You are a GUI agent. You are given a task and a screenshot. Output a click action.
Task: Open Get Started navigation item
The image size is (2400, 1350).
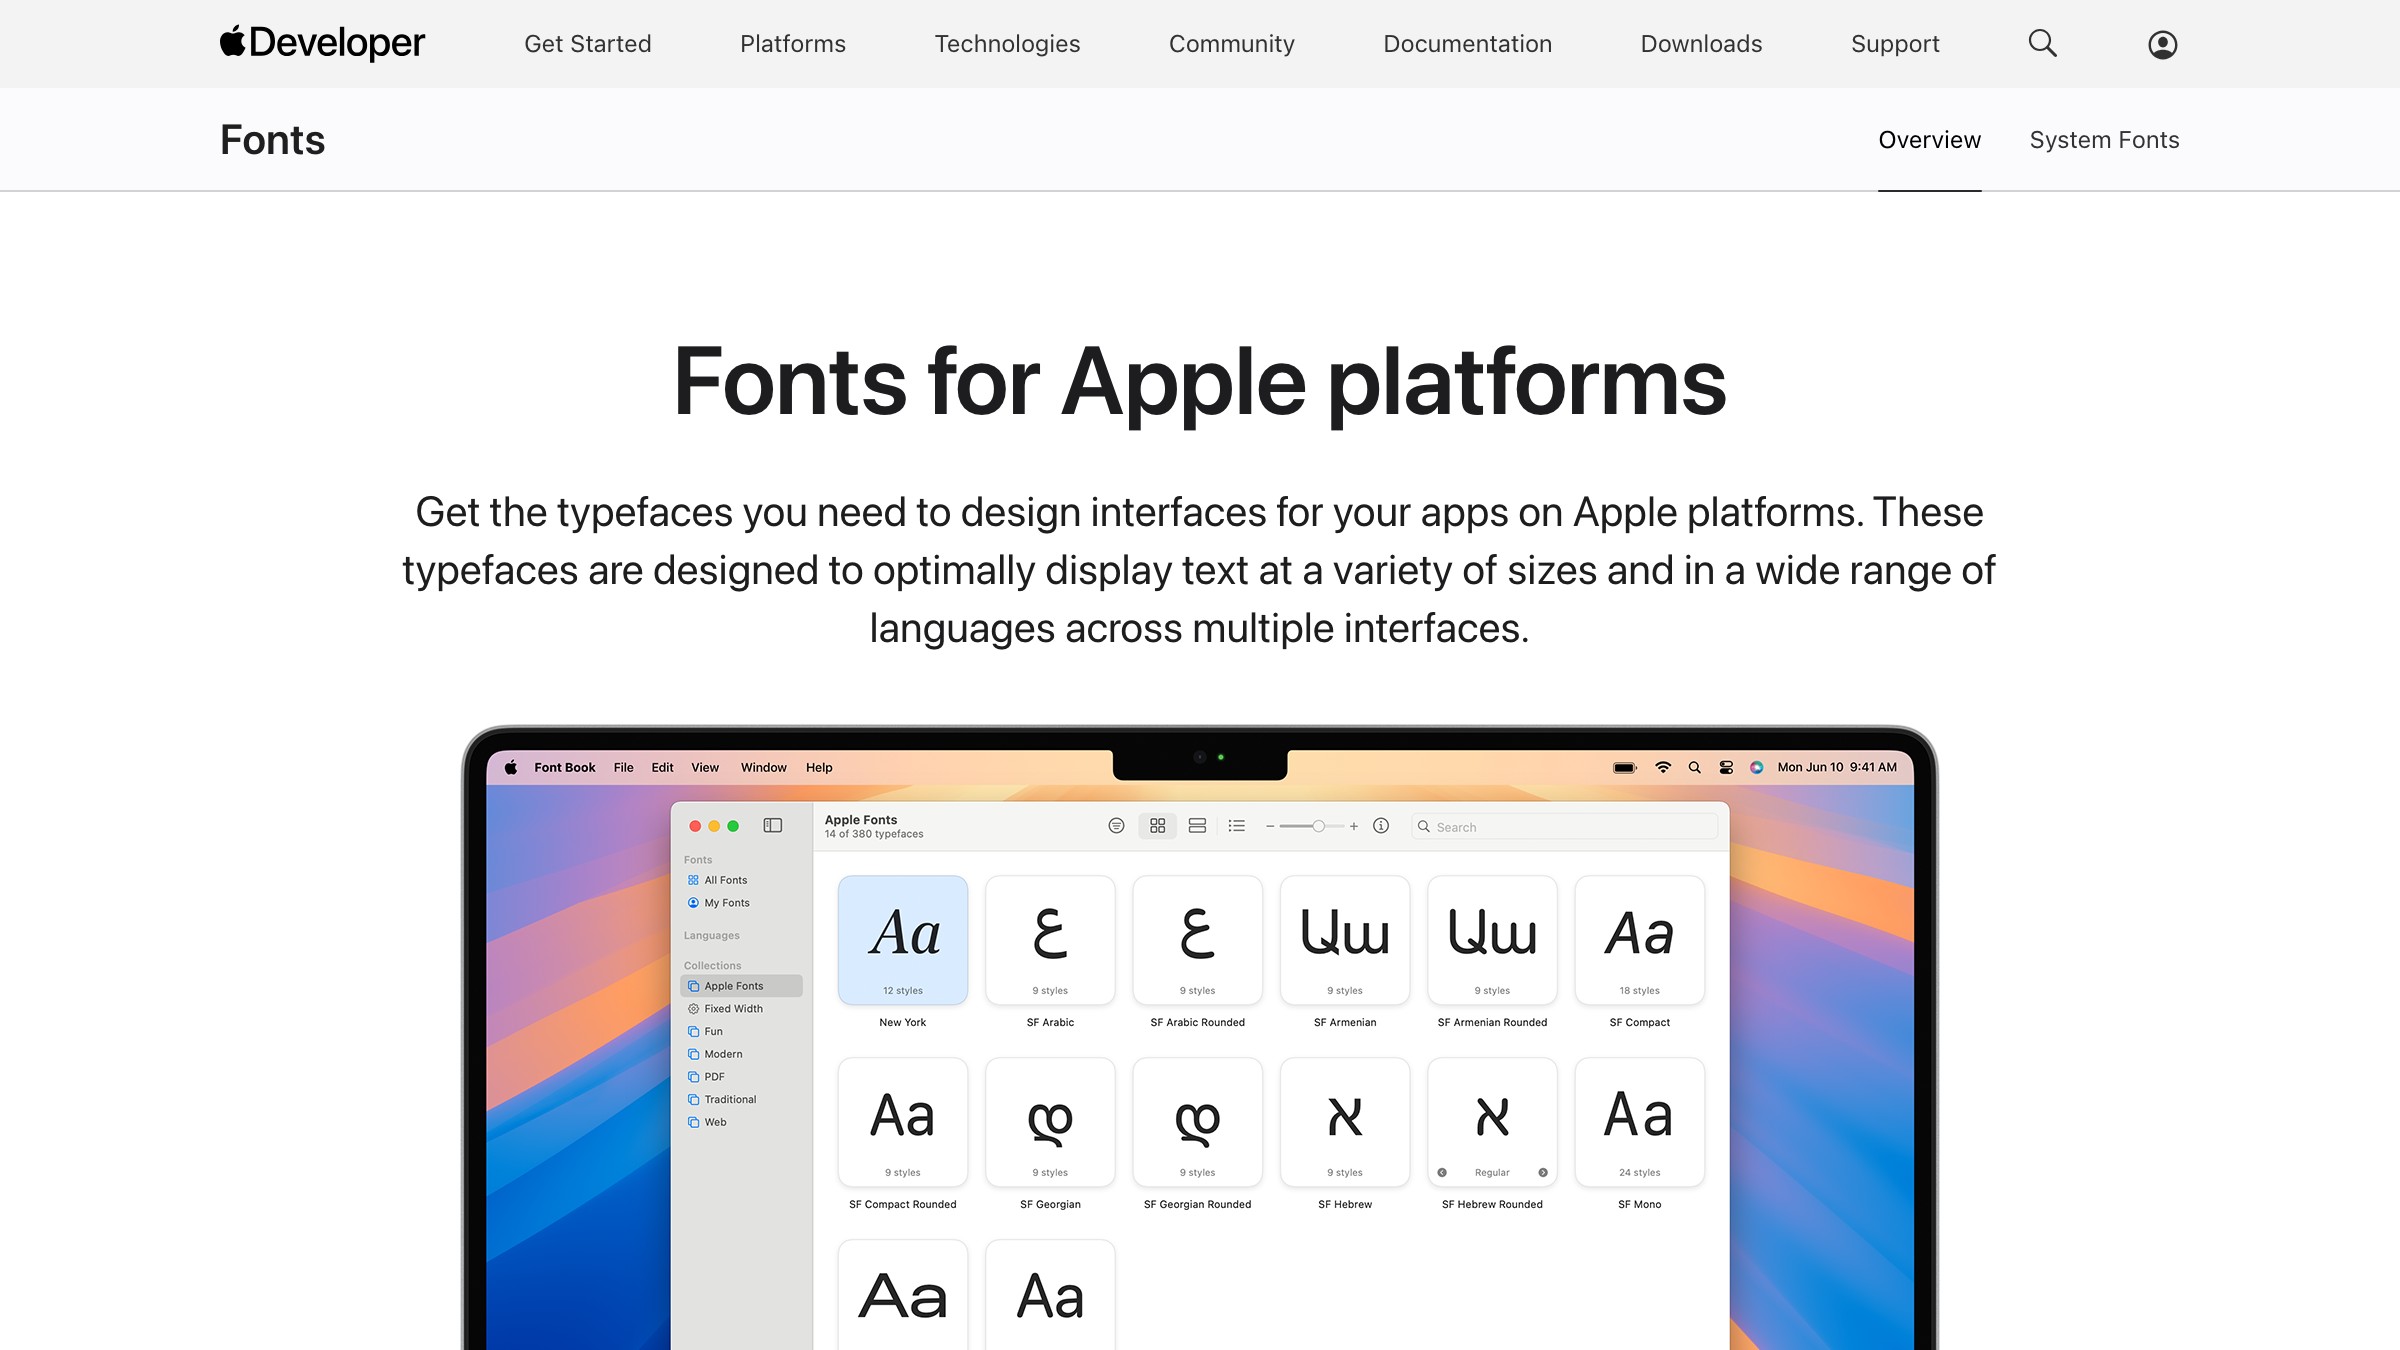coord(587,44)
